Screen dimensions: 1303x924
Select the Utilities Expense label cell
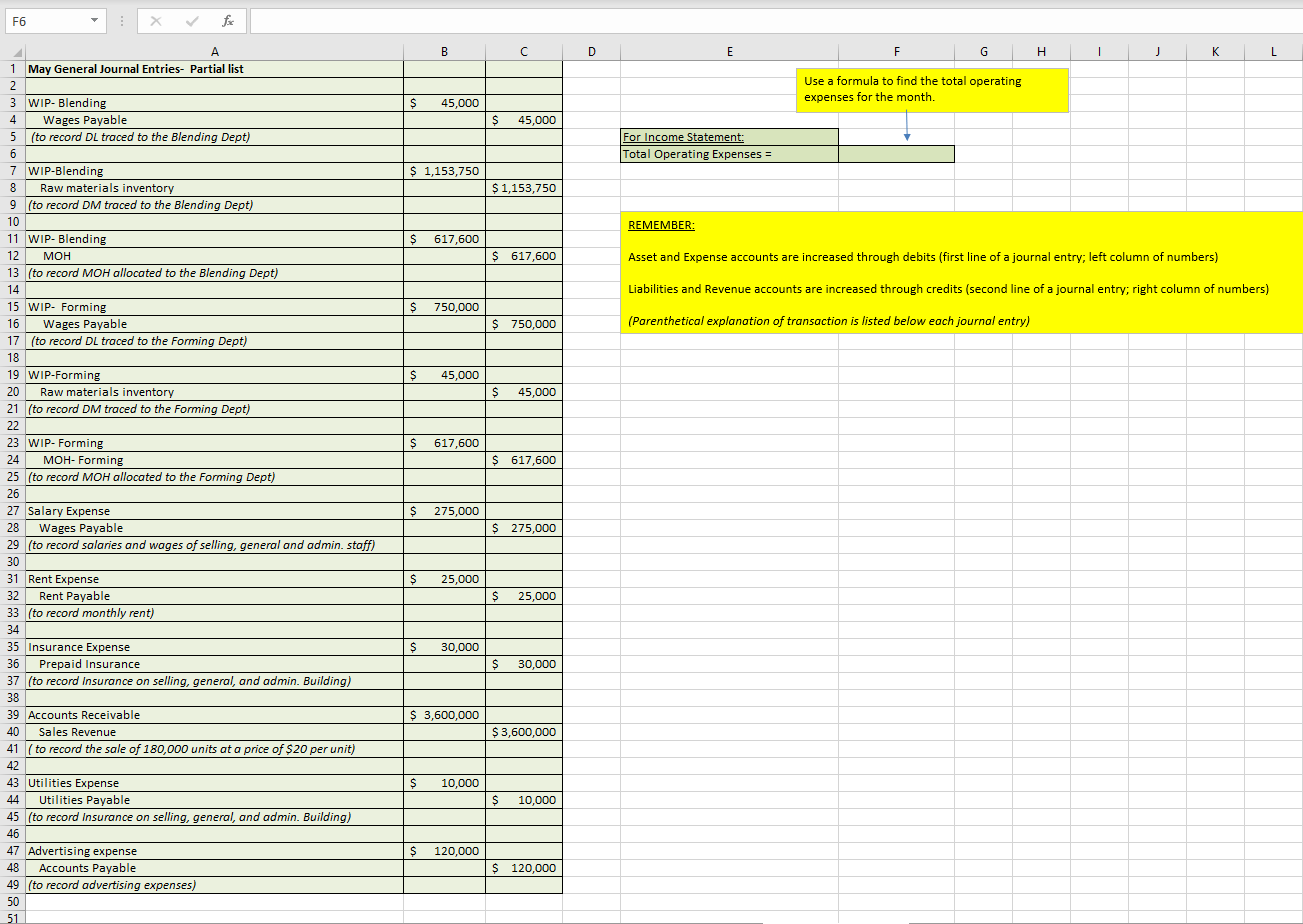click(215, 782)
